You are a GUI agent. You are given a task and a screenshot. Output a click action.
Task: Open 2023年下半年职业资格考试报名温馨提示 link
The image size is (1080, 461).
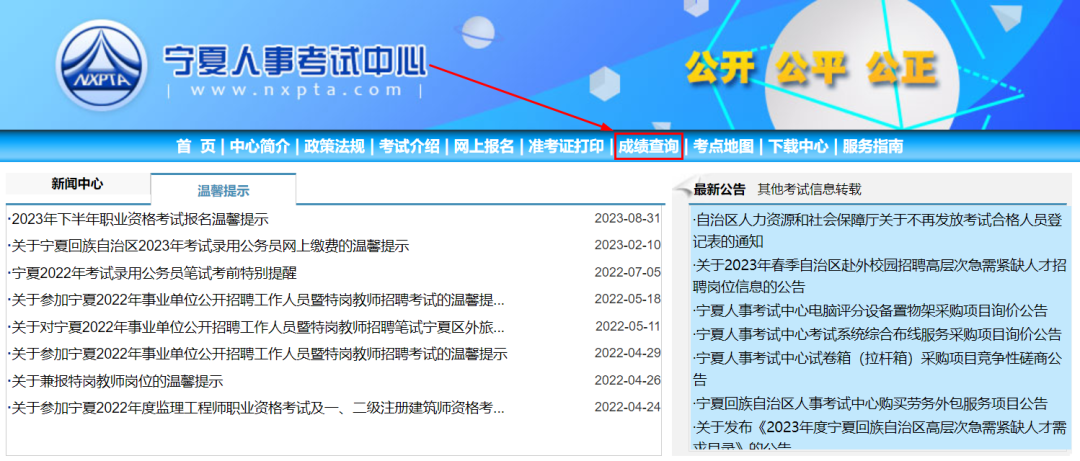[x=138, y=220]
